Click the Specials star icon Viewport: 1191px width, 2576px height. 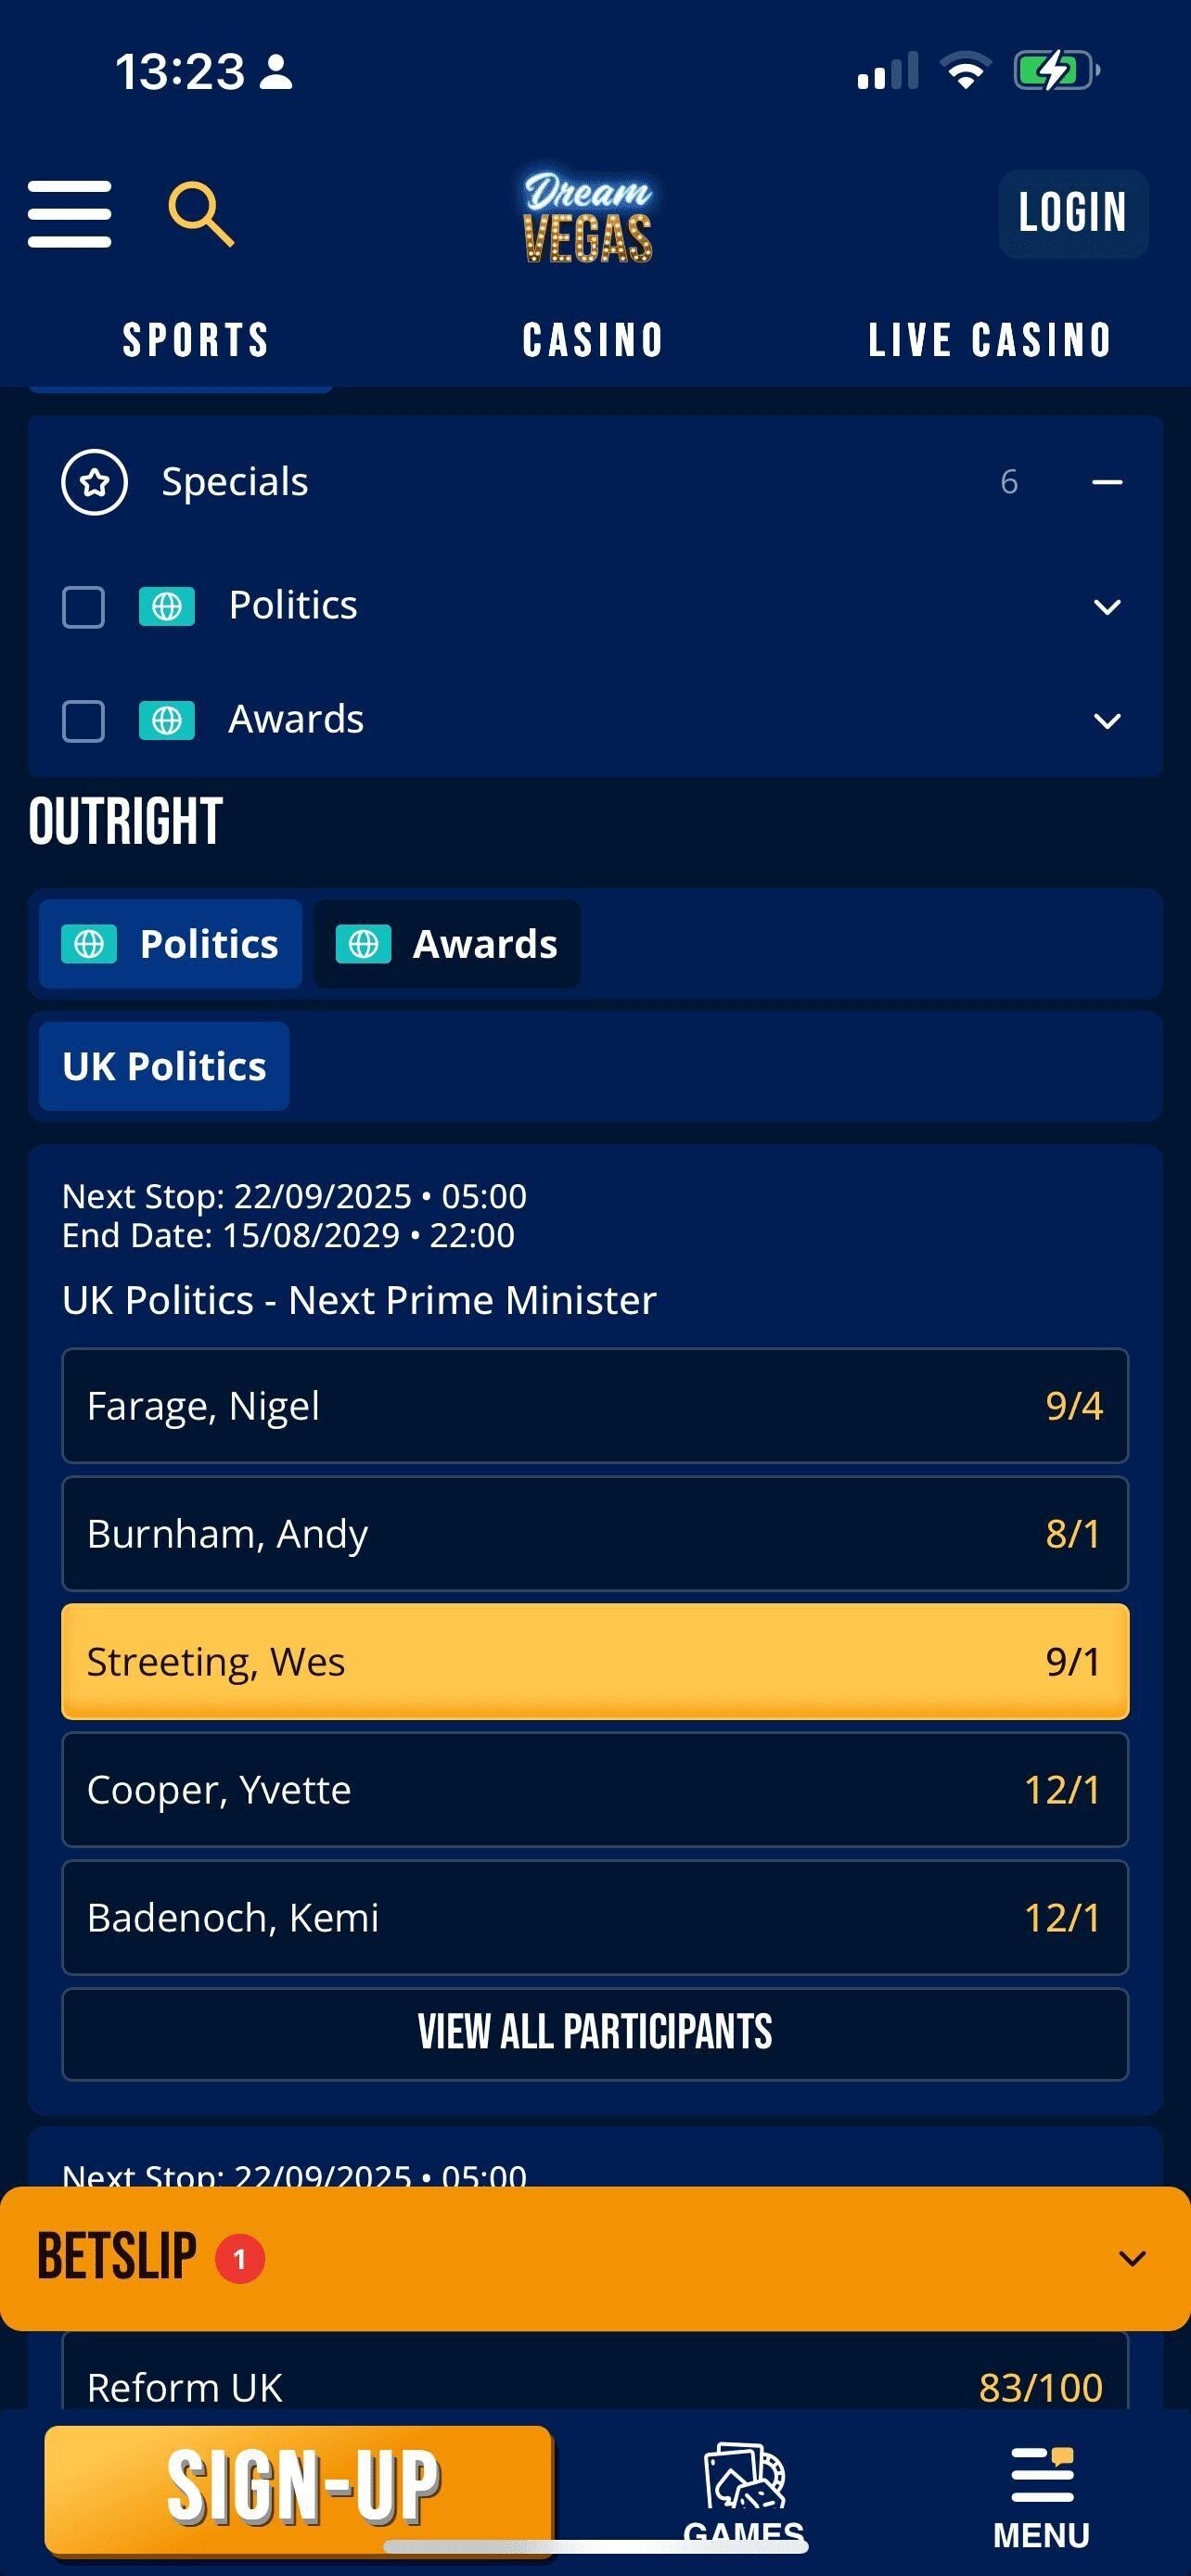94,483
